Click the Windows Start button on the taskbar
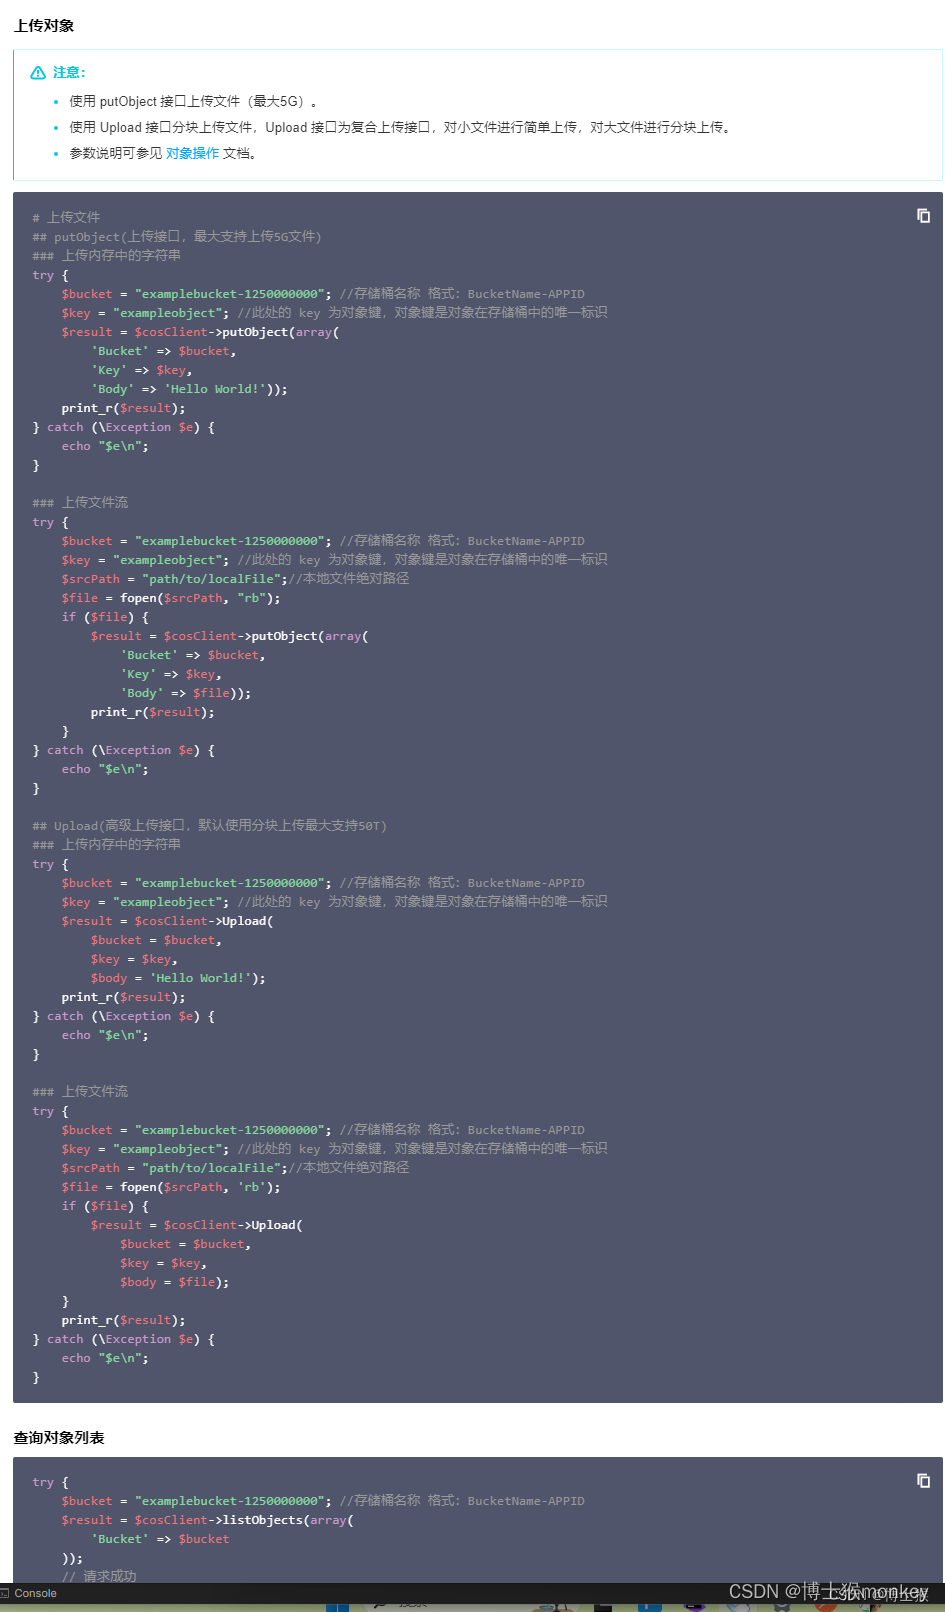Screen dimensions: 945x1612 (336, 1607)
